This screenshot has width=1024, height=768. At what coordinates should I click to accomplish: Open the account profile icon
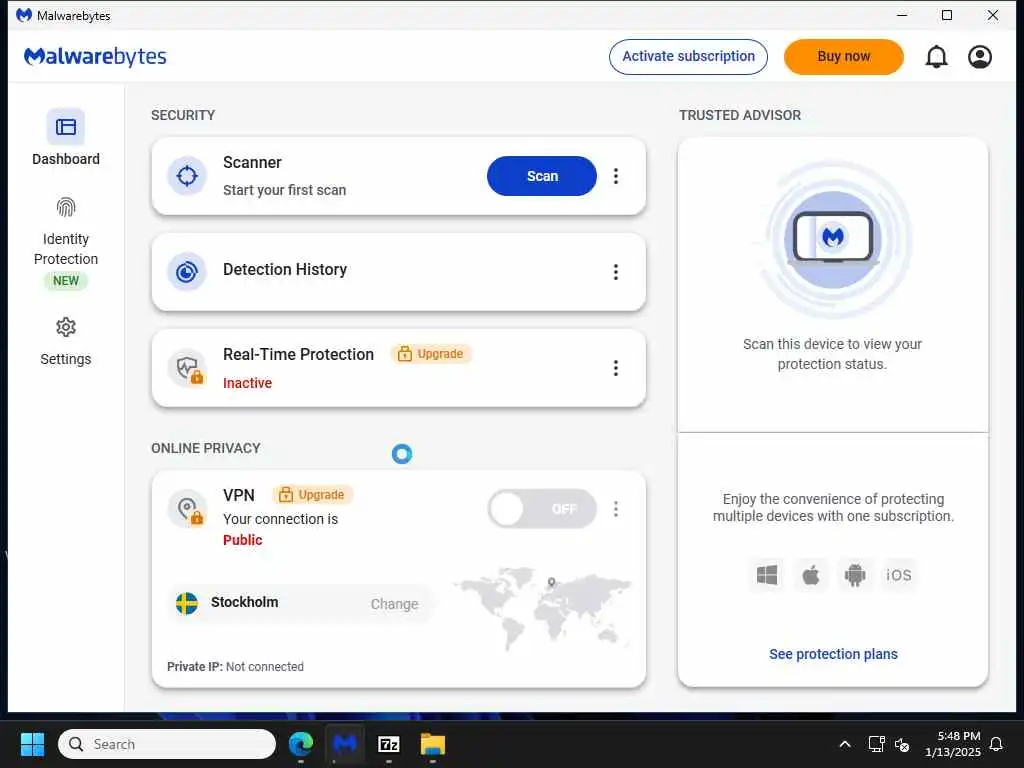[x=980, y=57]
